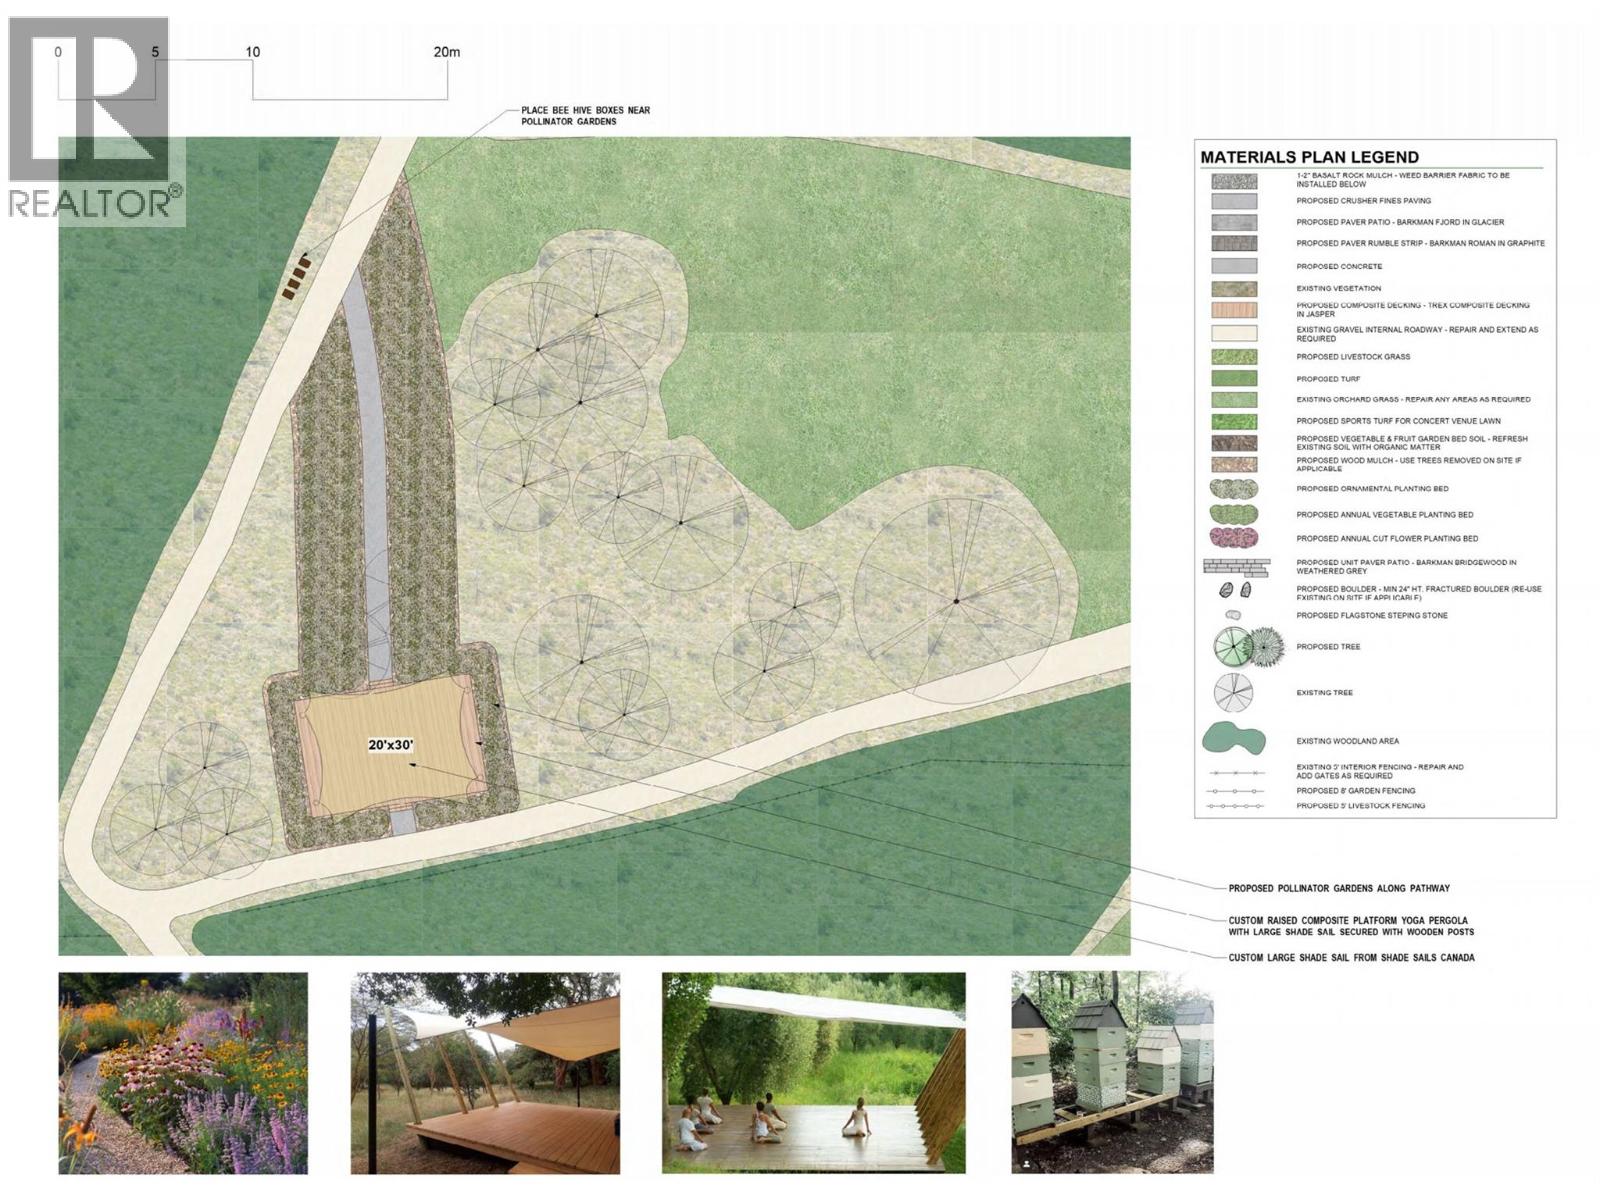Select the Proposed Ornamental Planting Bed symbol
This screenshot has width=1600, height=1200.
1233,489
